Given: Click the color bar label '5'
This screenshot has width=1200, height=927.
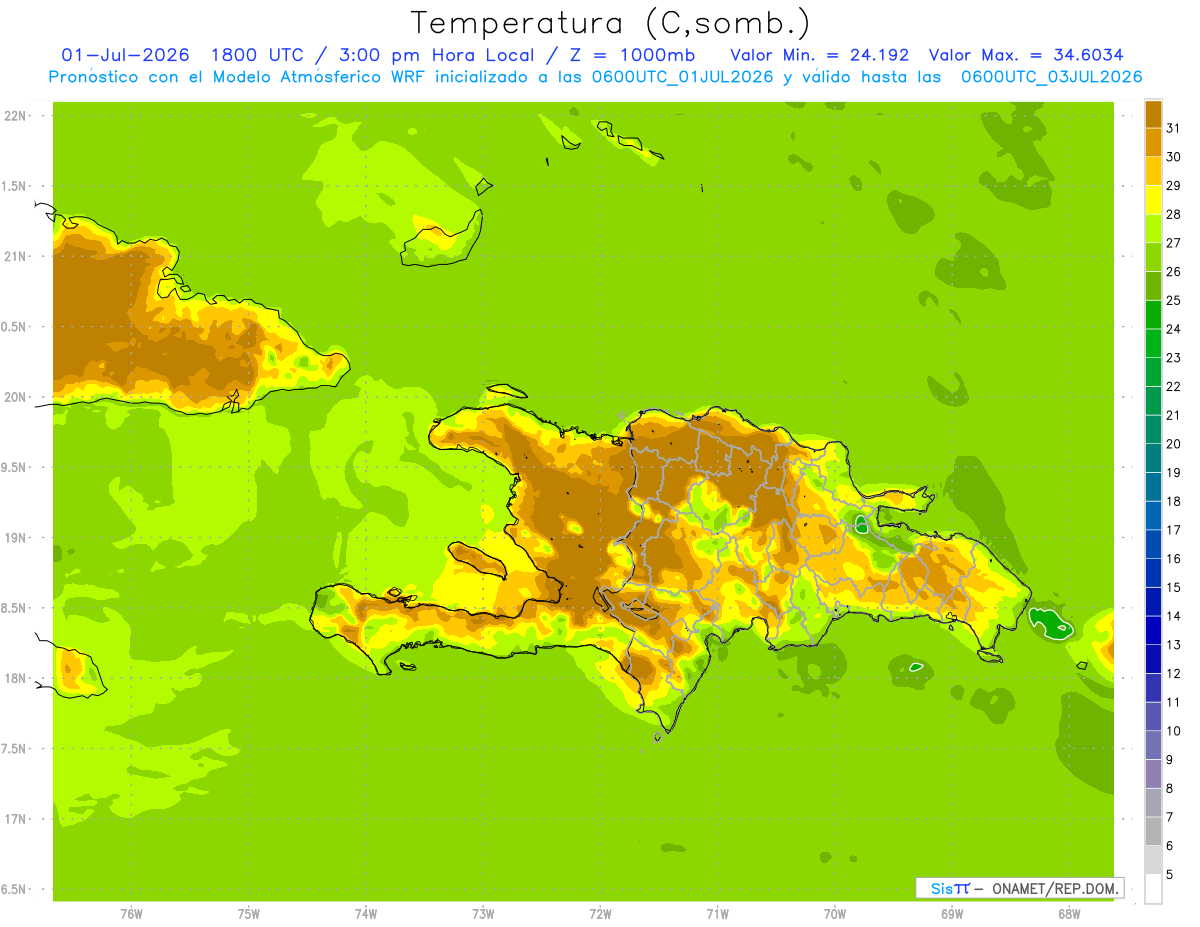Looking at the screenshot, I should tap(1170, 874).
